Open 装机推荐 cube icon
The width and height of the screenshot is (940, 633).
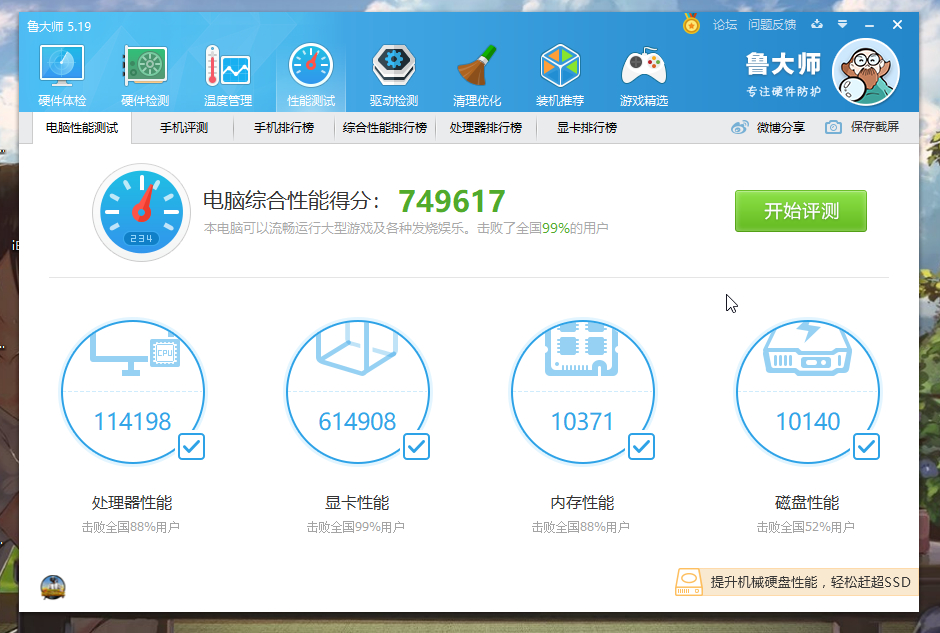coord(560,66)
